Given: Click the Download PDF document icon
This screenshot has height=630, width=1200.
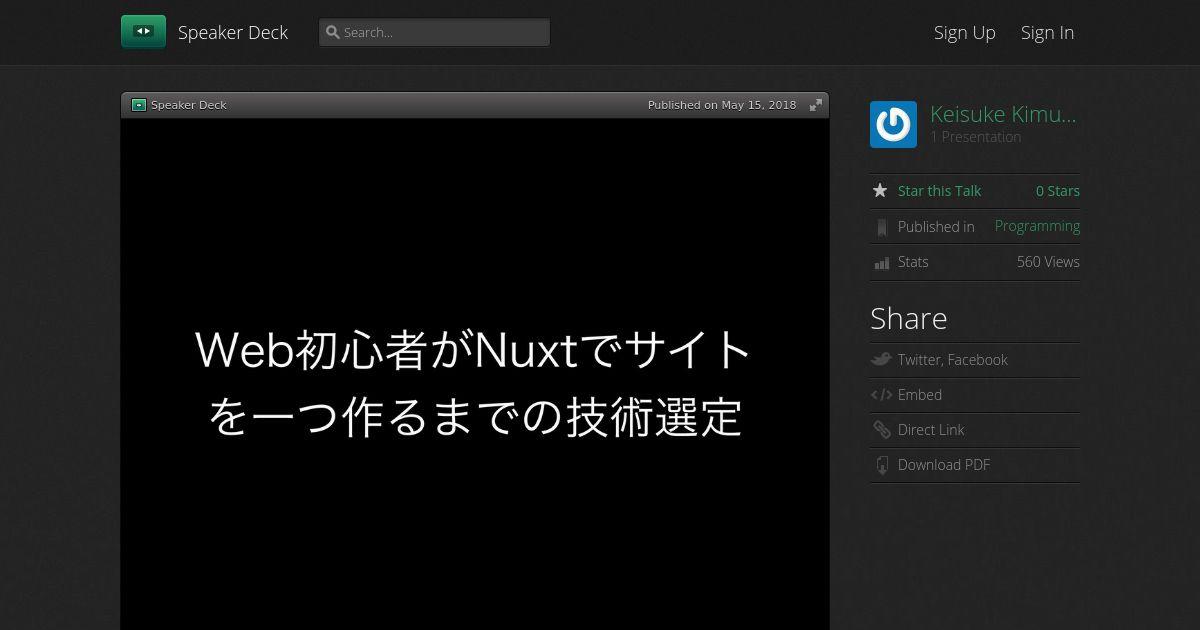Looking at the screenshot, I should [881, 465].
